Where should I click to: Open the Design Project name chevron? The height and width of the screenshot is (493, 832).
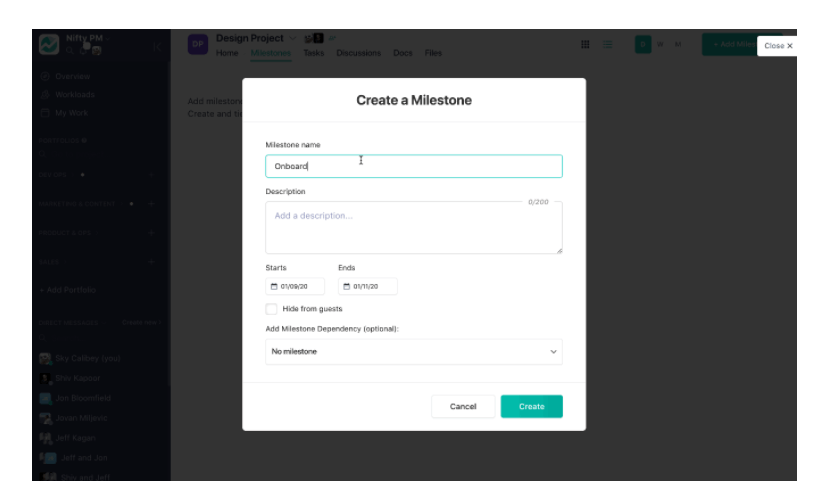click(x=292, y=38)
